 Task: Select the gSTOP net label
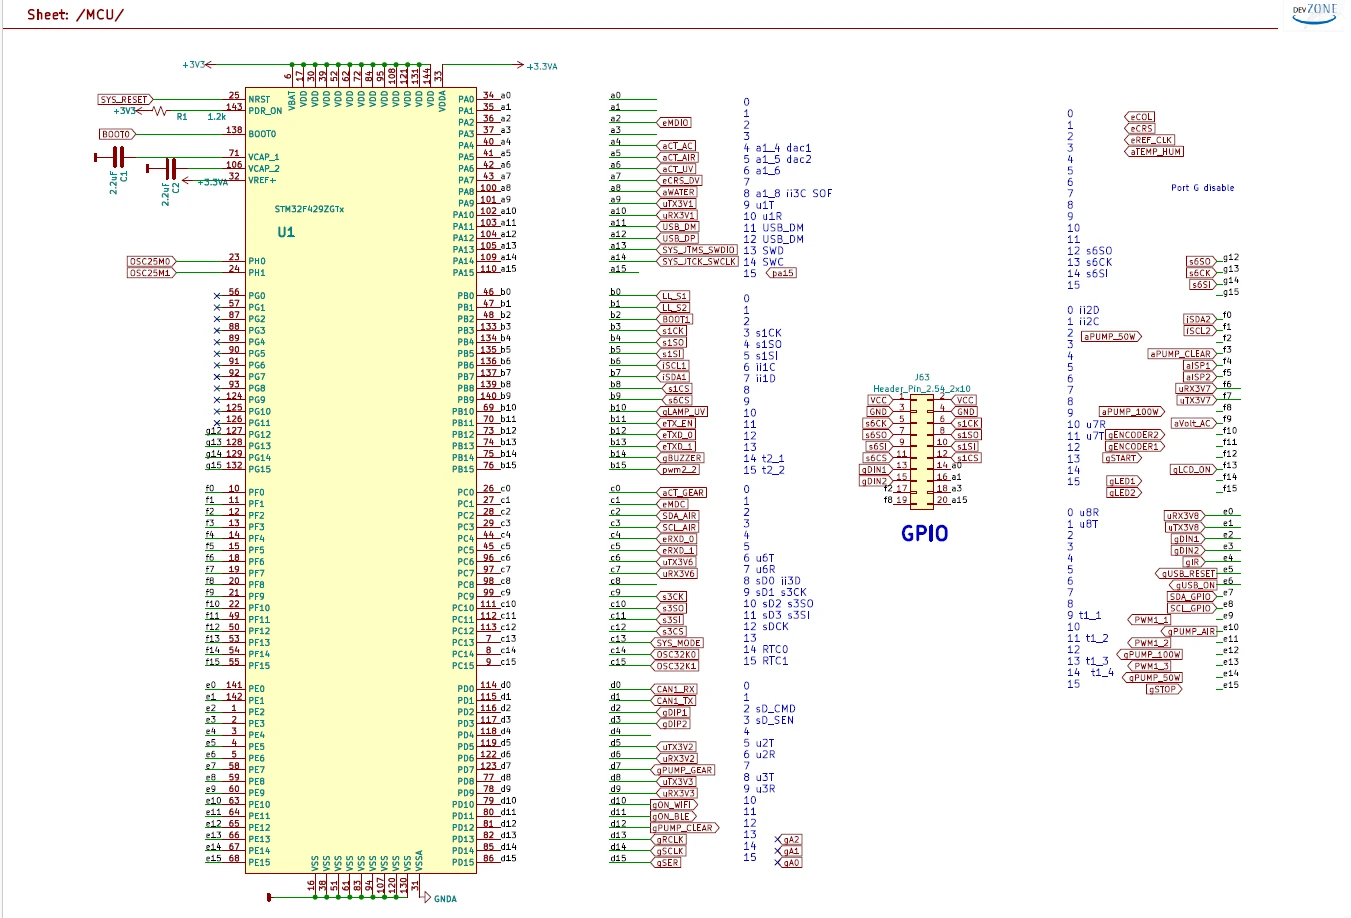click(1164, 689)
